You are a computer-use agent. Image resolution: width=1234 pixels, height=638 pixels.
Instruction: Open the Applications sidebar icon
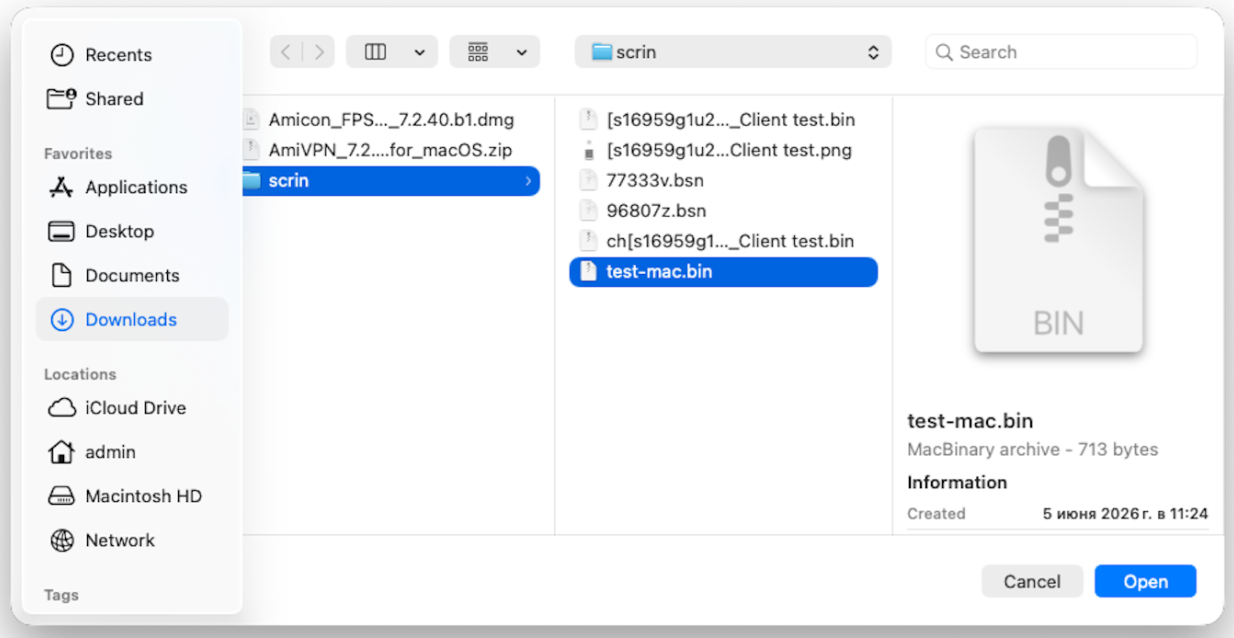pyautogui.click(x=62, y=187)
